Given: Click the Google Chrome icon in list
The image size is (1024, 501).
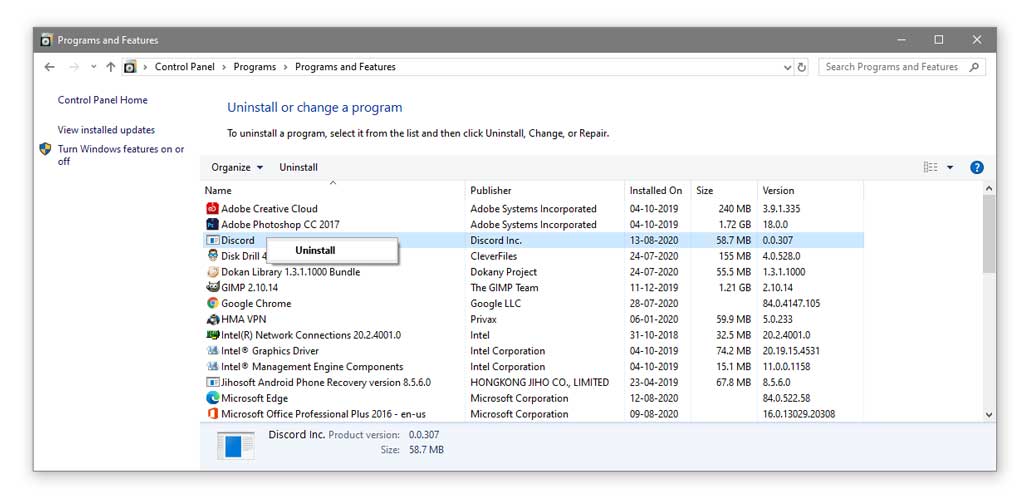Looking at the screenshot, I should (212, 303).
